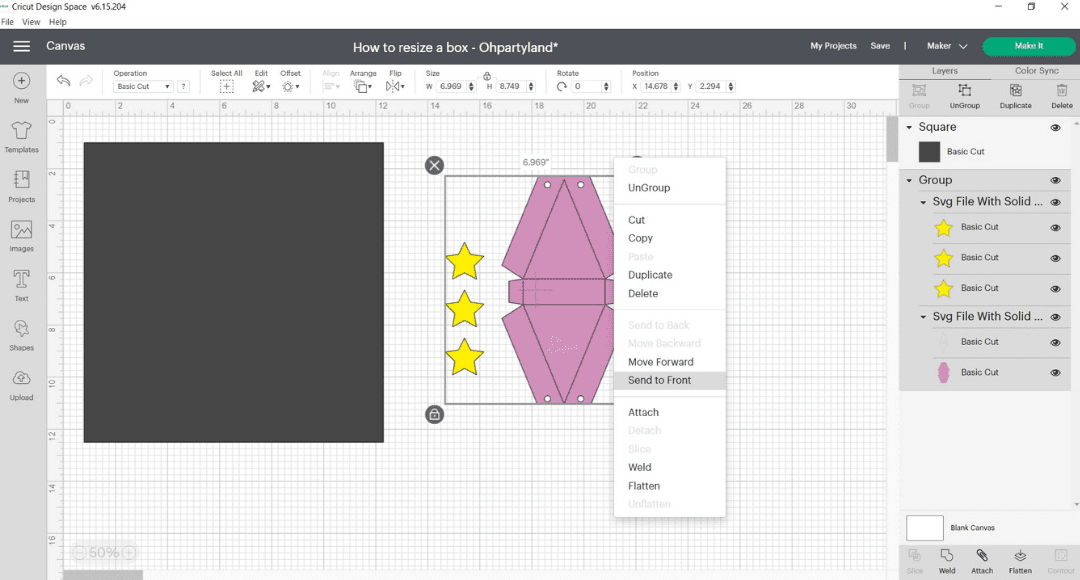Undo the last action
Image resolution: width=1080 pixels, height=580 pixels.
click(63, 81)
